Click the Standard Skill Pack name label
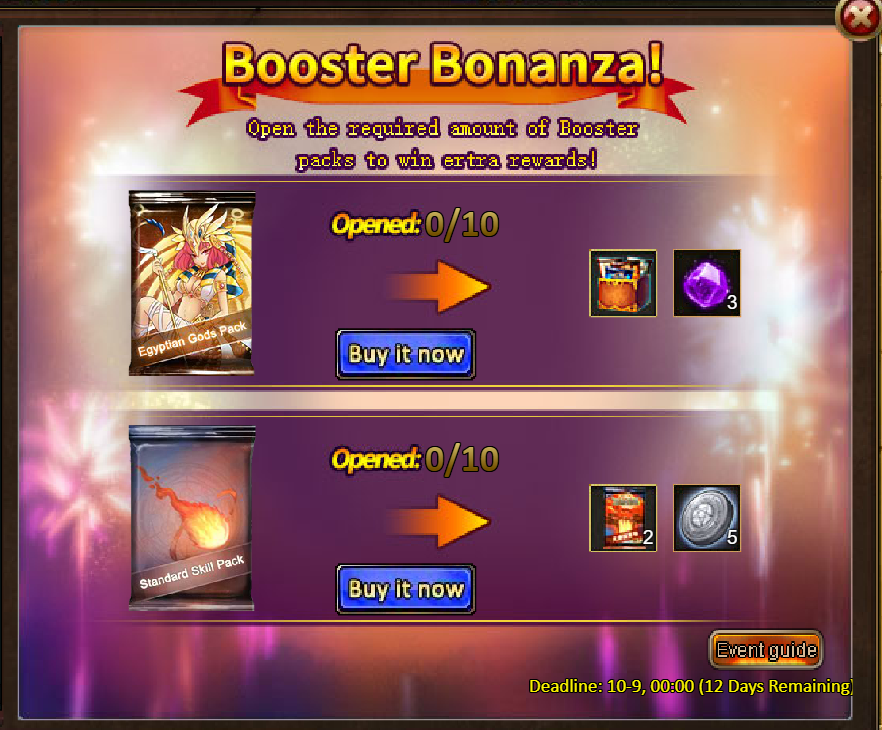The image size is (882, 730). click(192, 571)
